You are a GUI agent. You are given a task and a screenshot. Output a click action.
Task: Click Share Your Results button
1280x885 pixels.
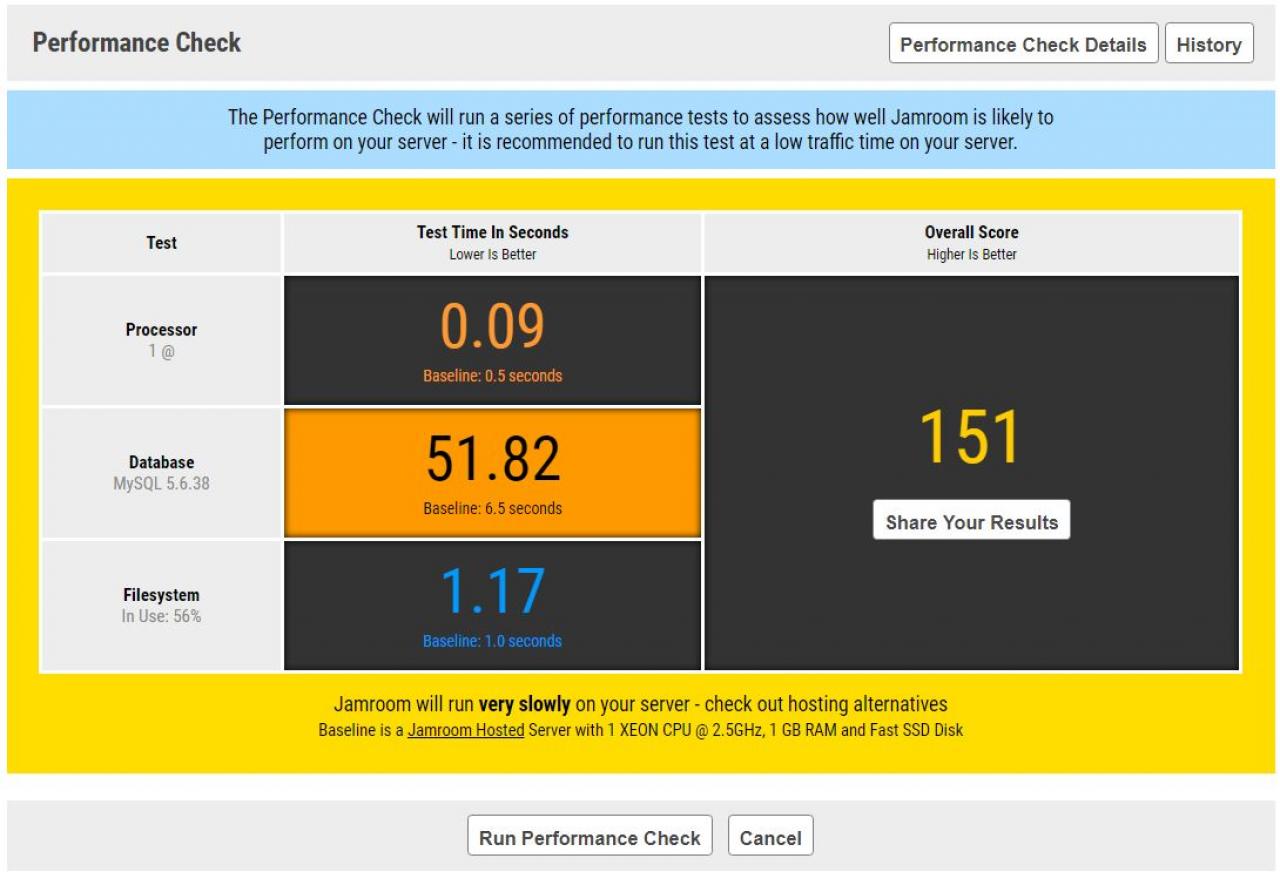[x=971, y=521]
